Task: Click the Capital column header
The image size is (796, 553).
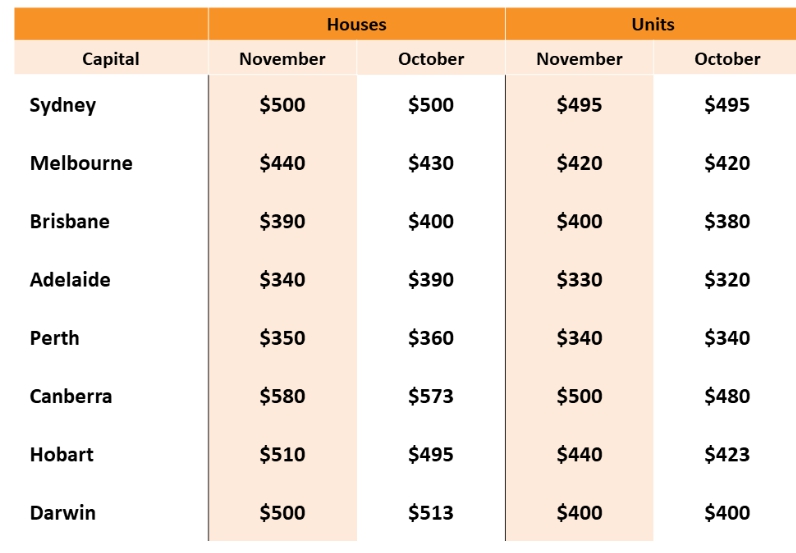Action: pos(111,58)
